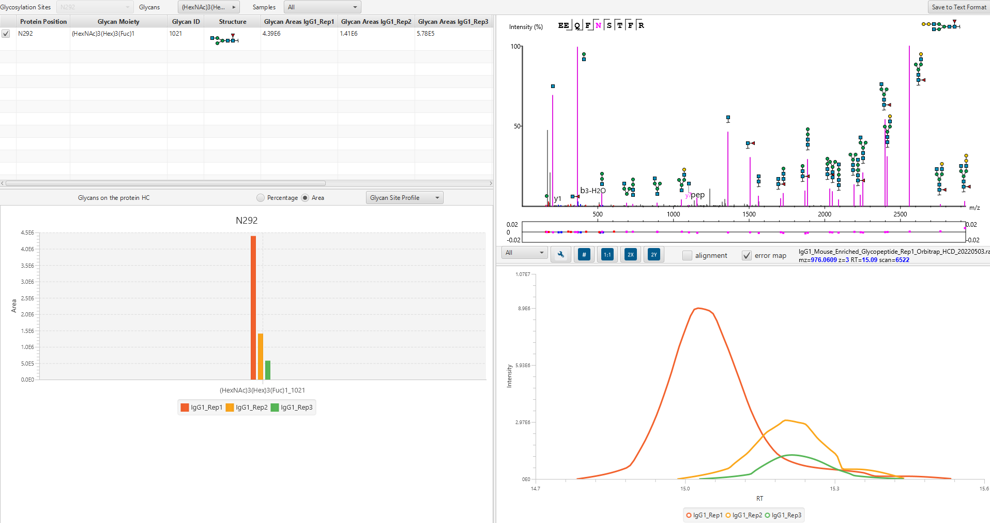Viewport: 990px width, 523px height.
Task: Click the b3-H2O peak label
Action: (x=593, y=190)
